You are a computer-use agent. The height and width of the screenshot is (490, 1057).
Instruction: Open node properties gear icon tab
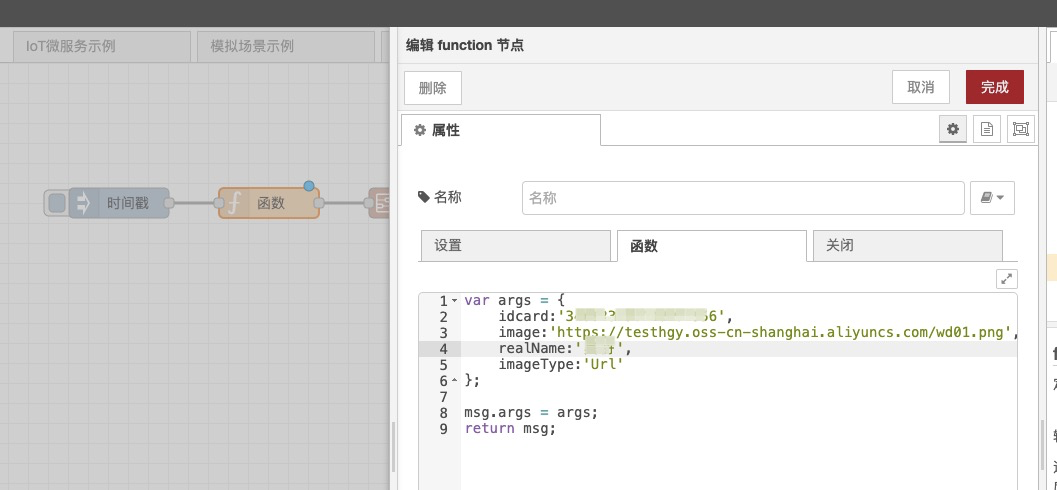(952, 129)
